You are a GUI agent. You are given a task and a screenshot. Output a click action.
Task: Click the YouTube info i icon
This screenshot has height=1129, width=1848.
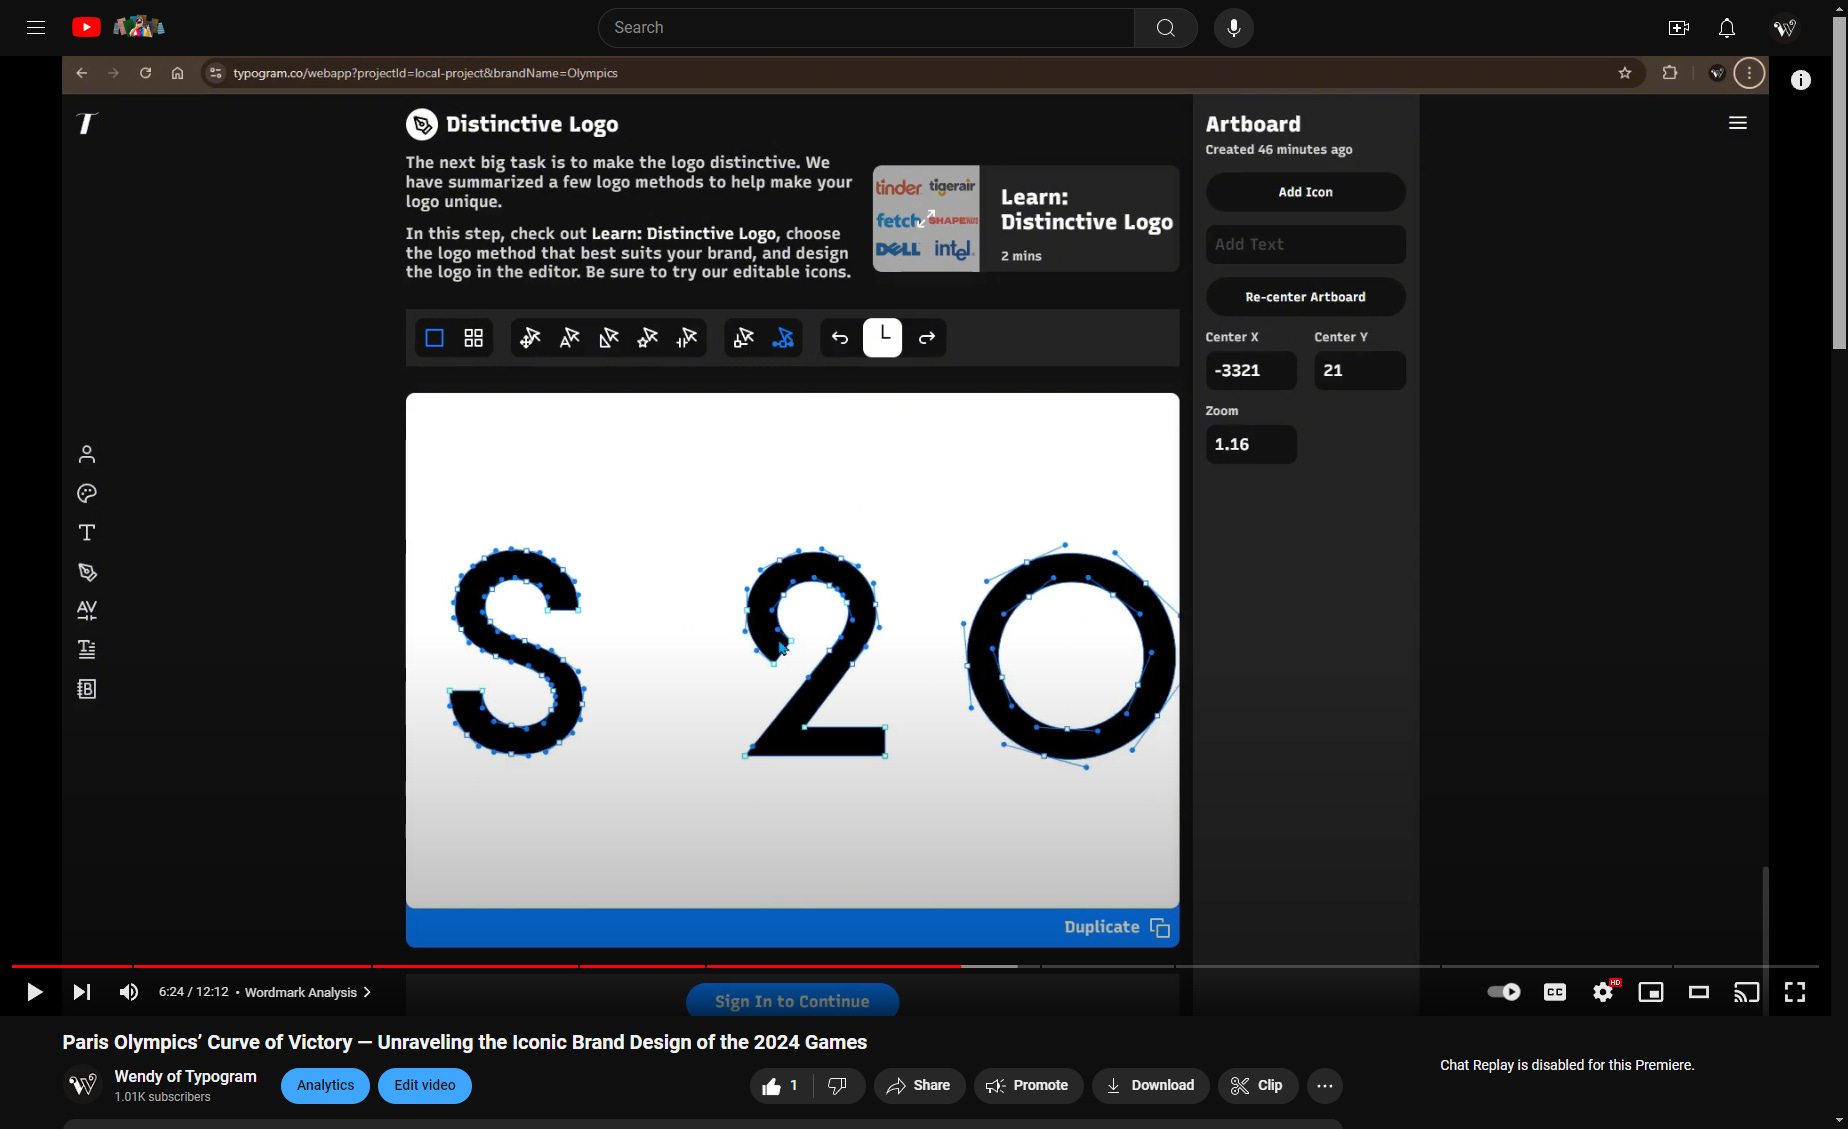1801,80
